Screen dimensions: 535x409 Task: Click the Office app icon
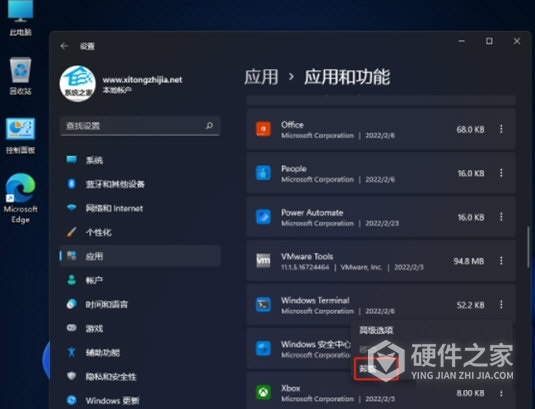[x=263, y=129]
